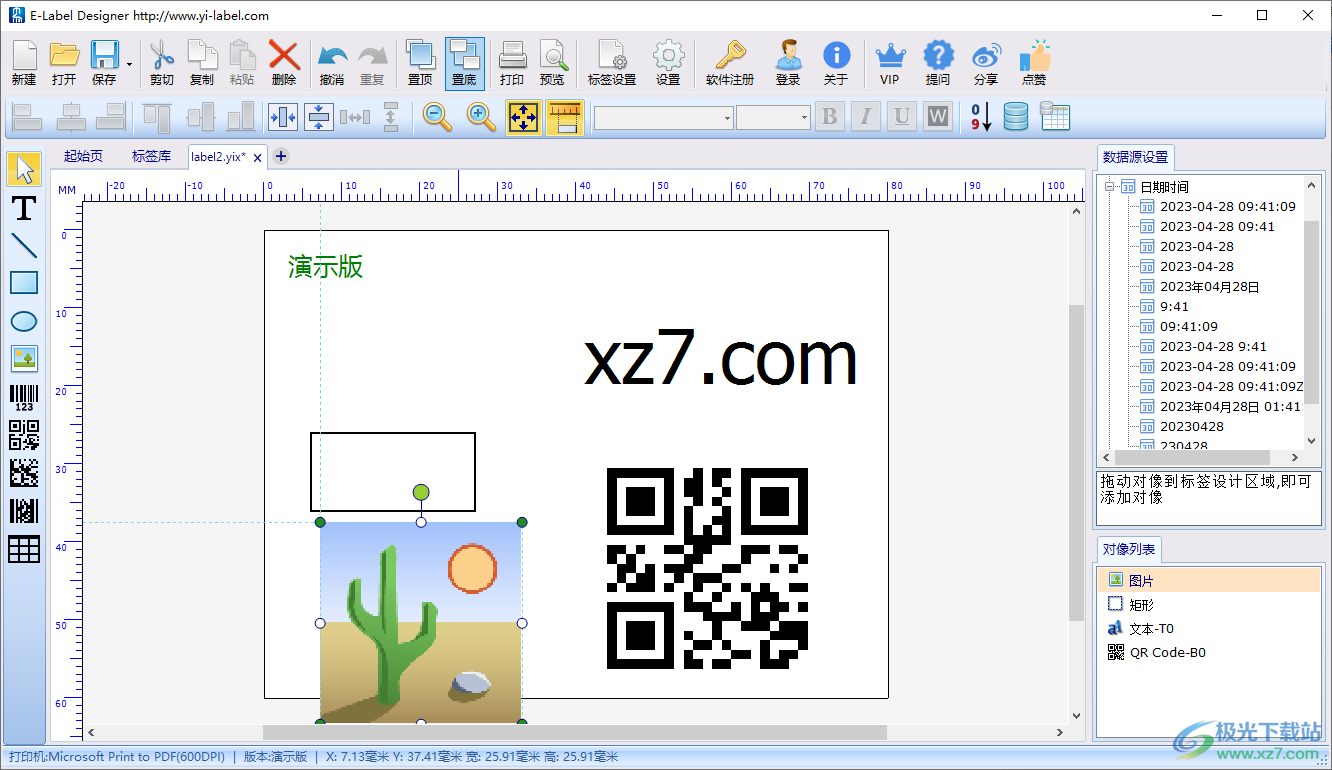
Task: Open the font size combo box
Action: click(774, 118)
